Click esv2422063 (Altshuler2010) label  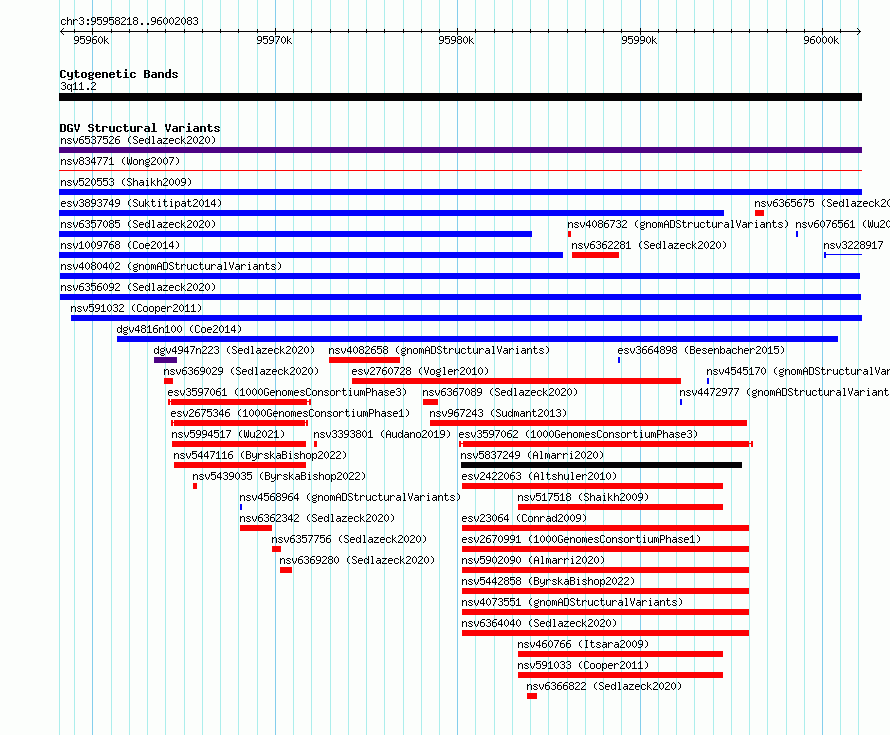tap(539, 476)
